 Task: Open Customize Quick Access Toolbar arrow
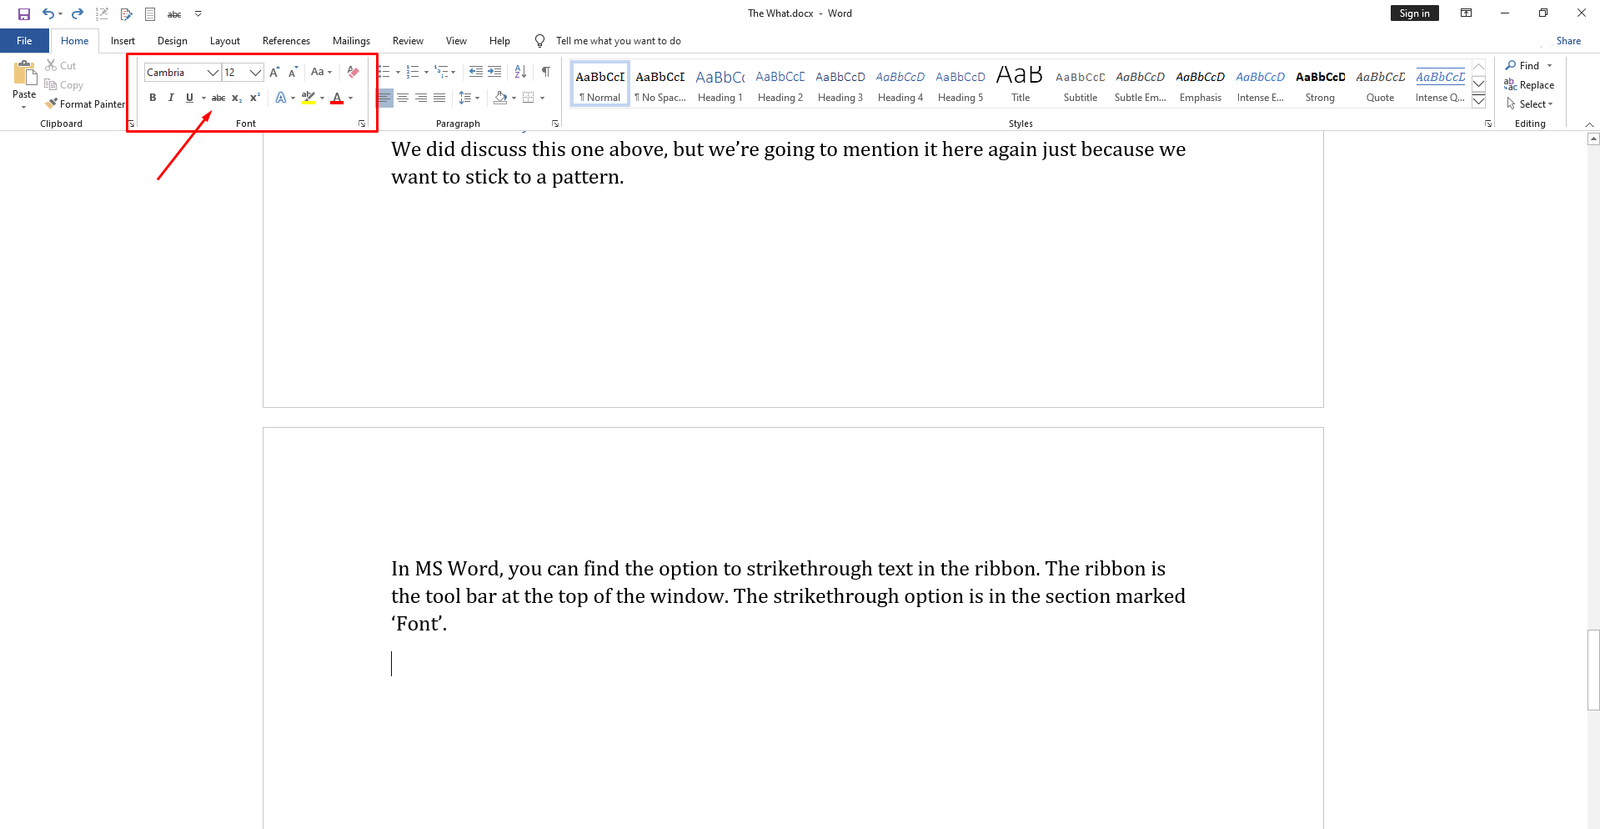(x=198, y=14)
